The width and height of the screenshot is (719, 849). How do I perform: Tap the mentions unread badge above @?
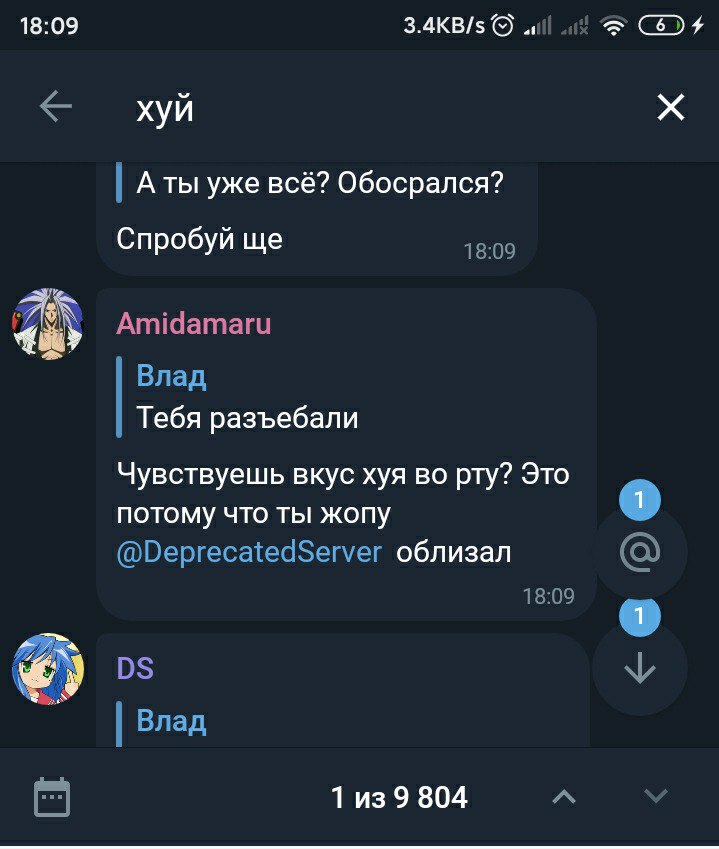click(x=639, y=500)
